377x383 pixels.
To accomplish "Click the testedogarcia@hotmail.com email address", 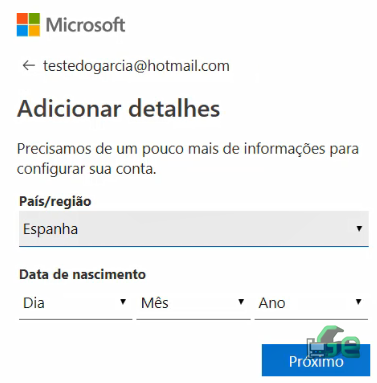I will tap(136, 66).
